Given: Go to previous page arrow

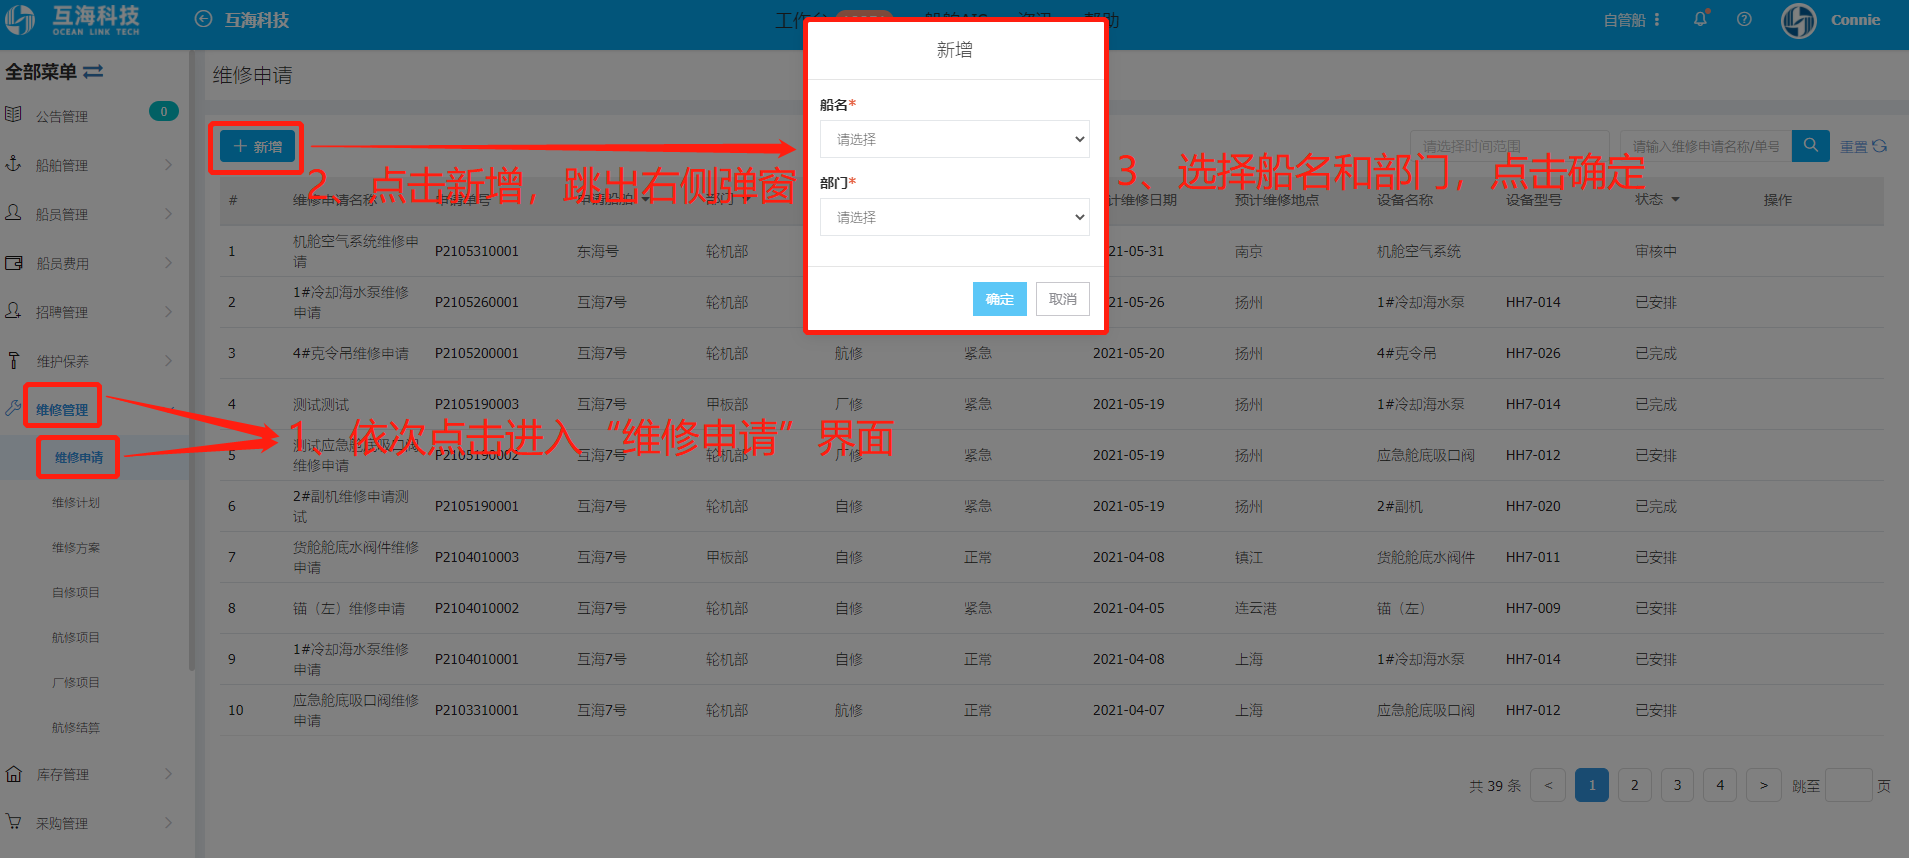Looking at the screenshot, I should point(1548,785).
